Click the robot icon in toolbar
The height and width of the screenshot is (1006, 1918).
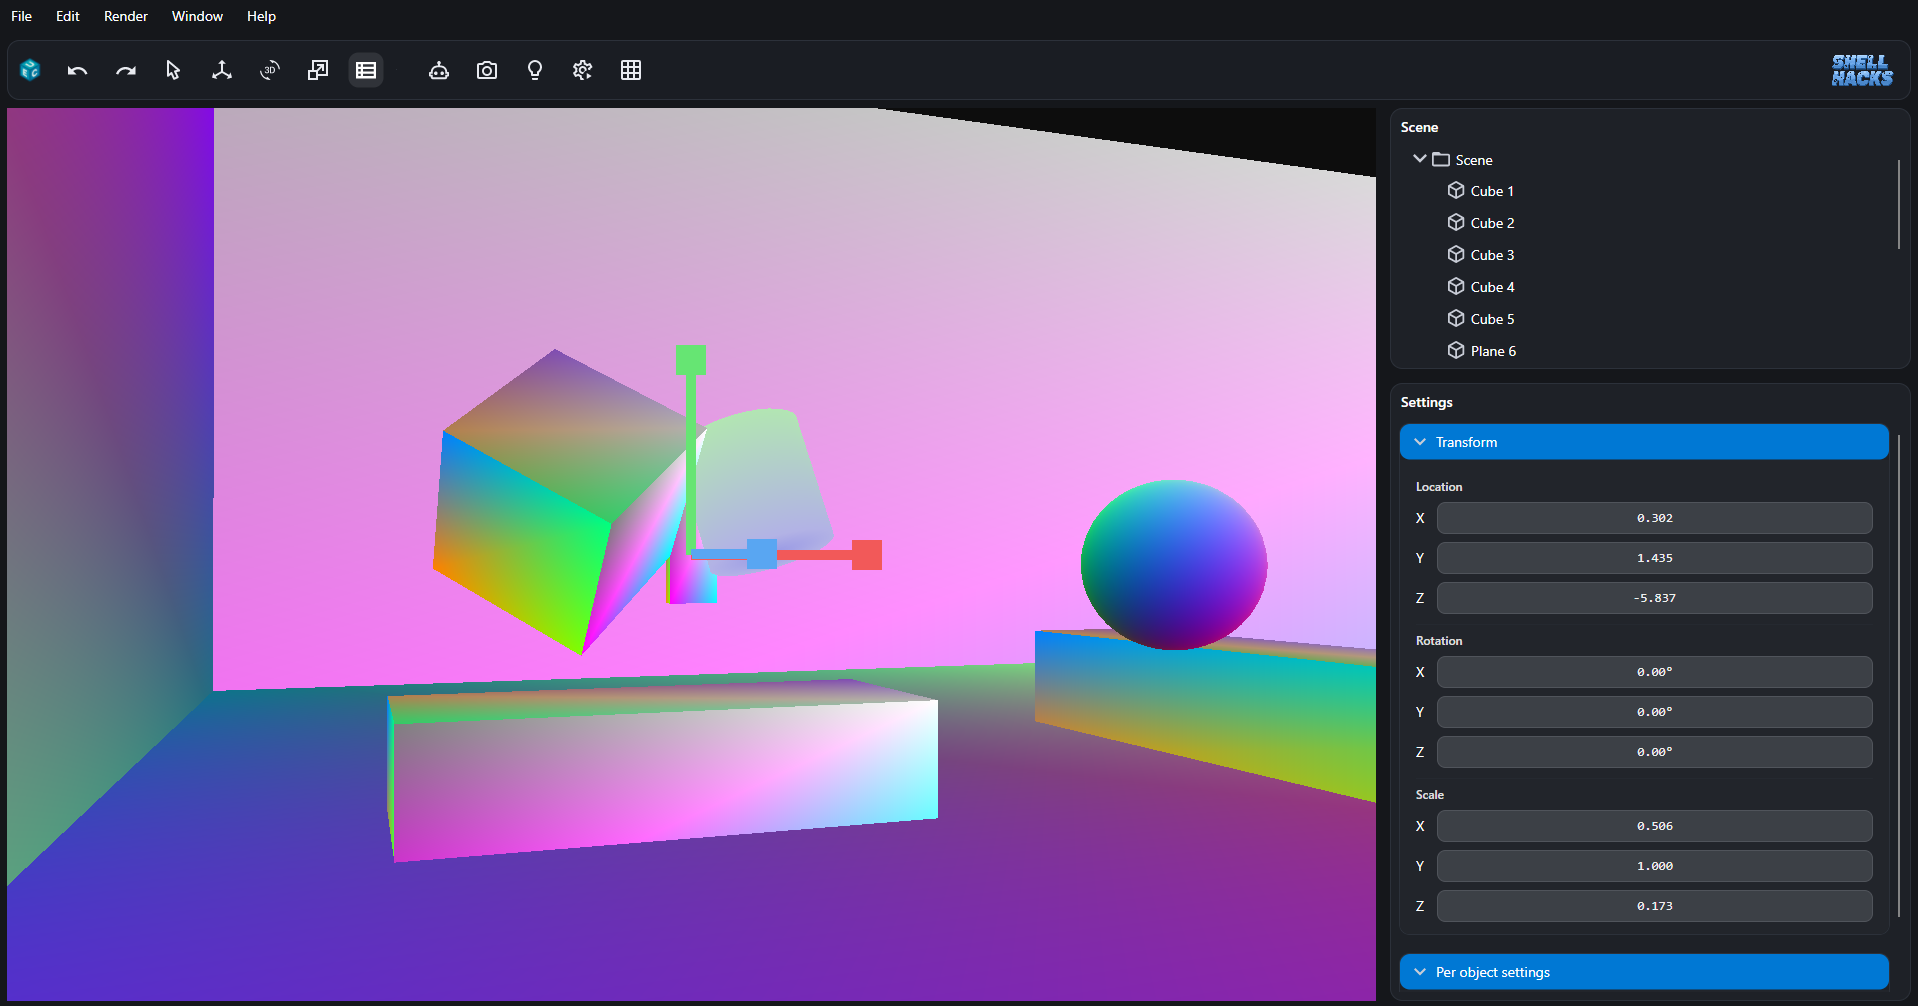[438, 70]
